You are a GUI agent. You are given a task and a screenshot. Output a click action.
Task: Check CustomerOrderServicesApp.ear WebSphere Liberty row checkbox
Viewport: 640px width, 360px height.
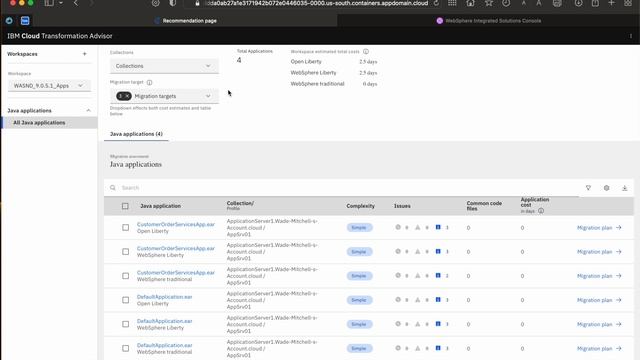point(125,251)
